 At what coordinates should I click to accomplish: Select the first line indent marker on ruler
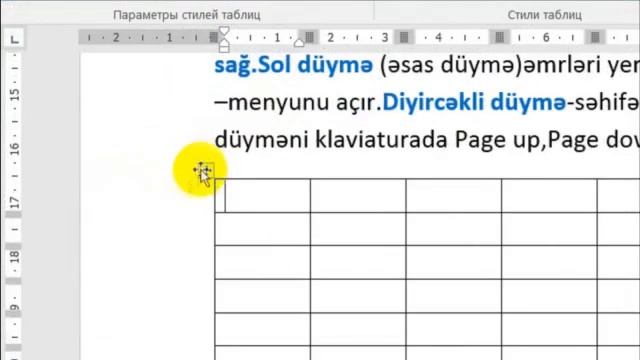224,31
